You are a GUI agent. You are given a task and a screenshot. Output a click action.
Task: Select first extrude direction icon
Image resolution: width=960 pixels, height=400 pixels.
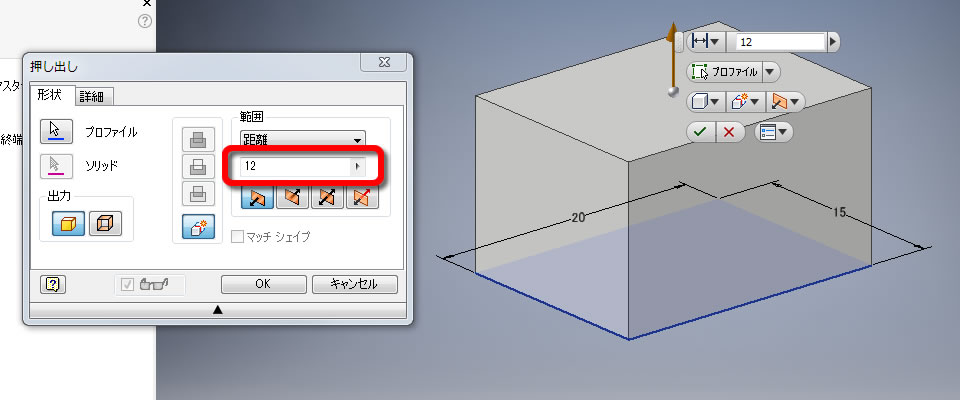pyautogui.click(x=257, y=197)
